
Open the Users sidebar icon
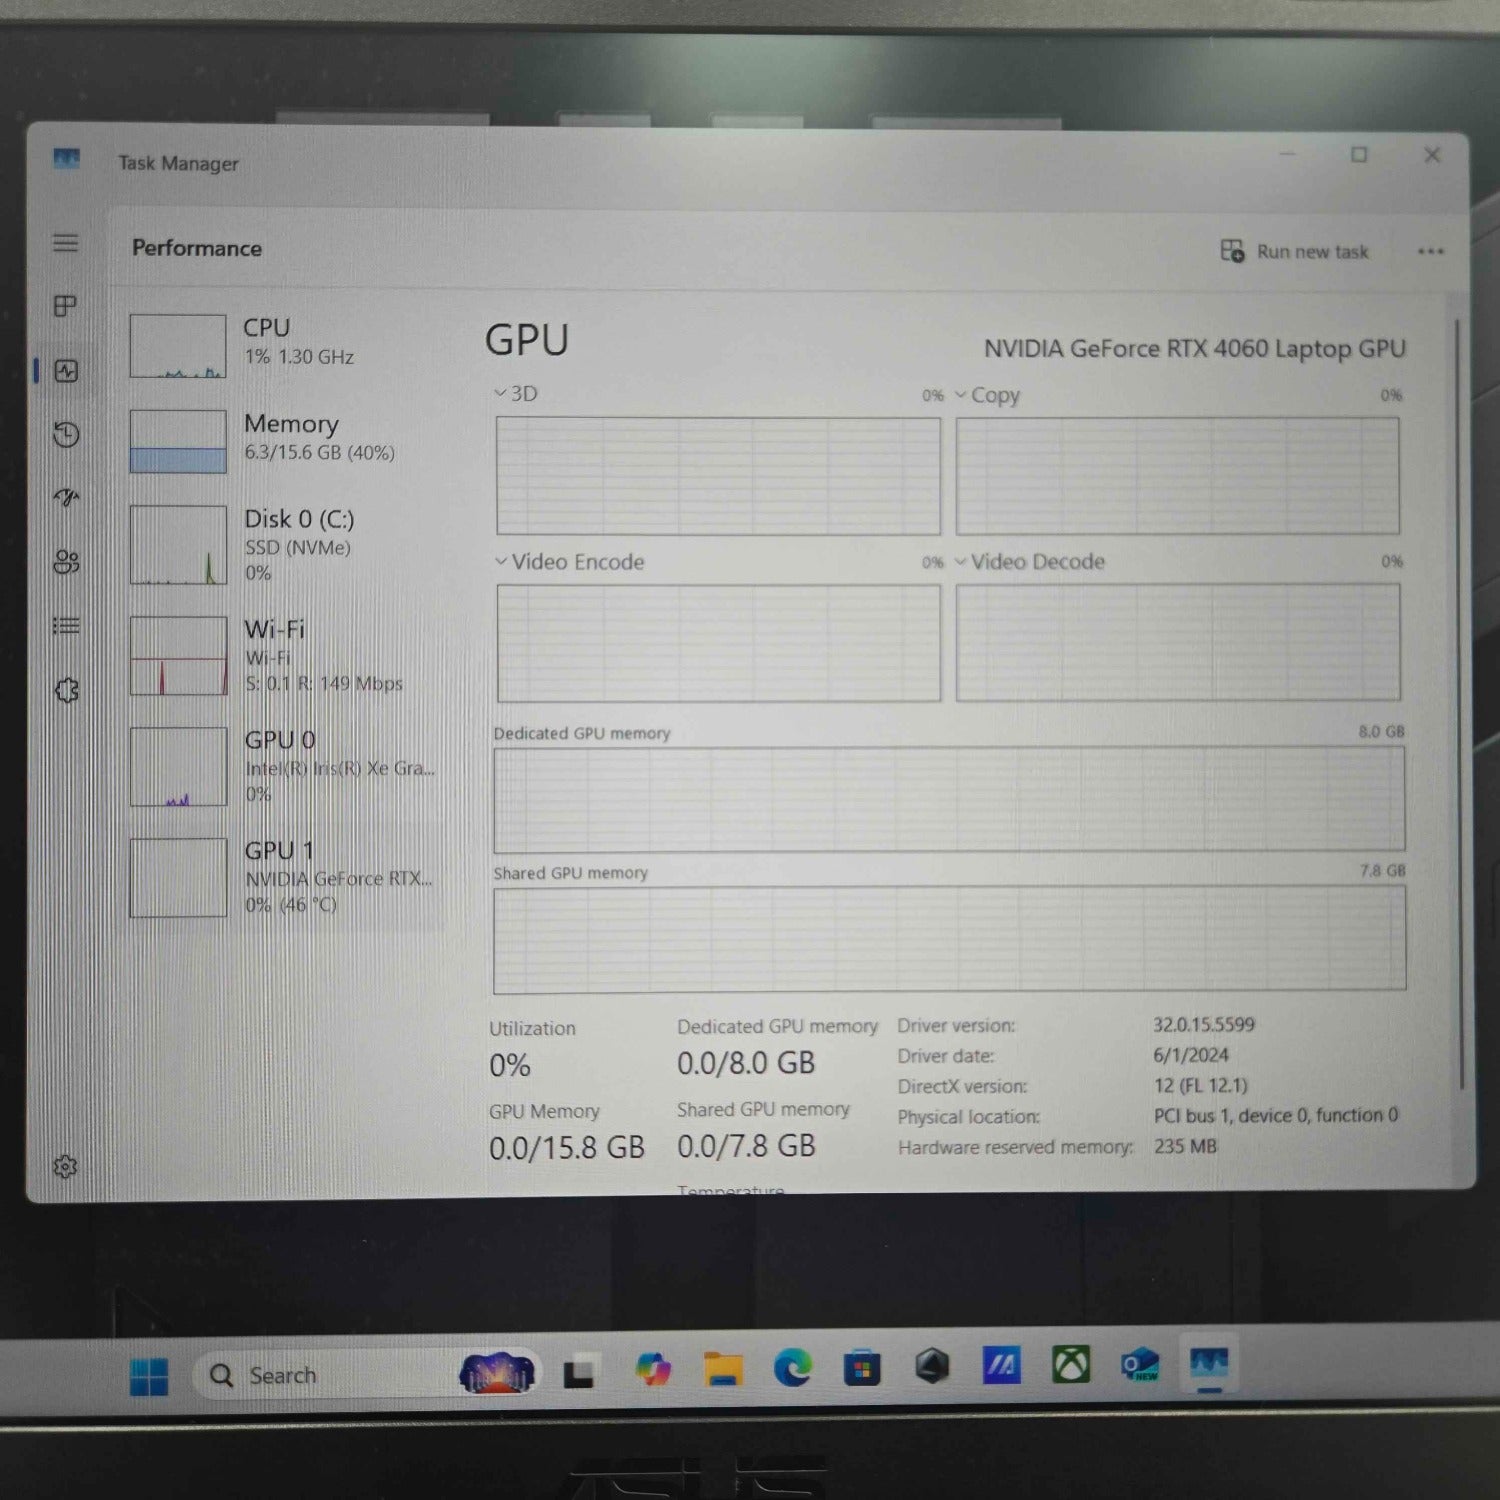65,563
